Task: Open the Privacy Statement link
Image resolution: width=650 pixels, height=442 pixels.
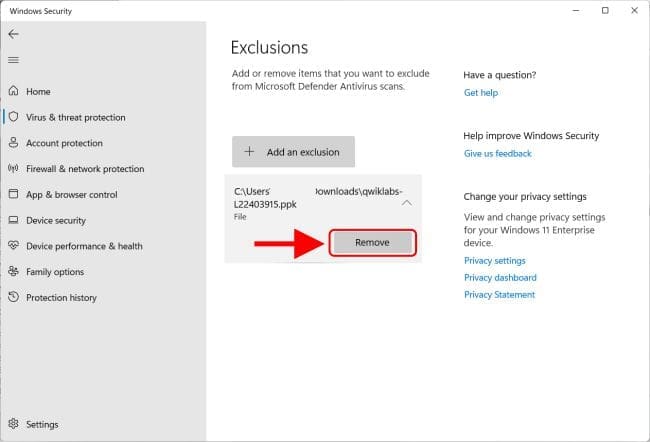Action: click(499, 295)
